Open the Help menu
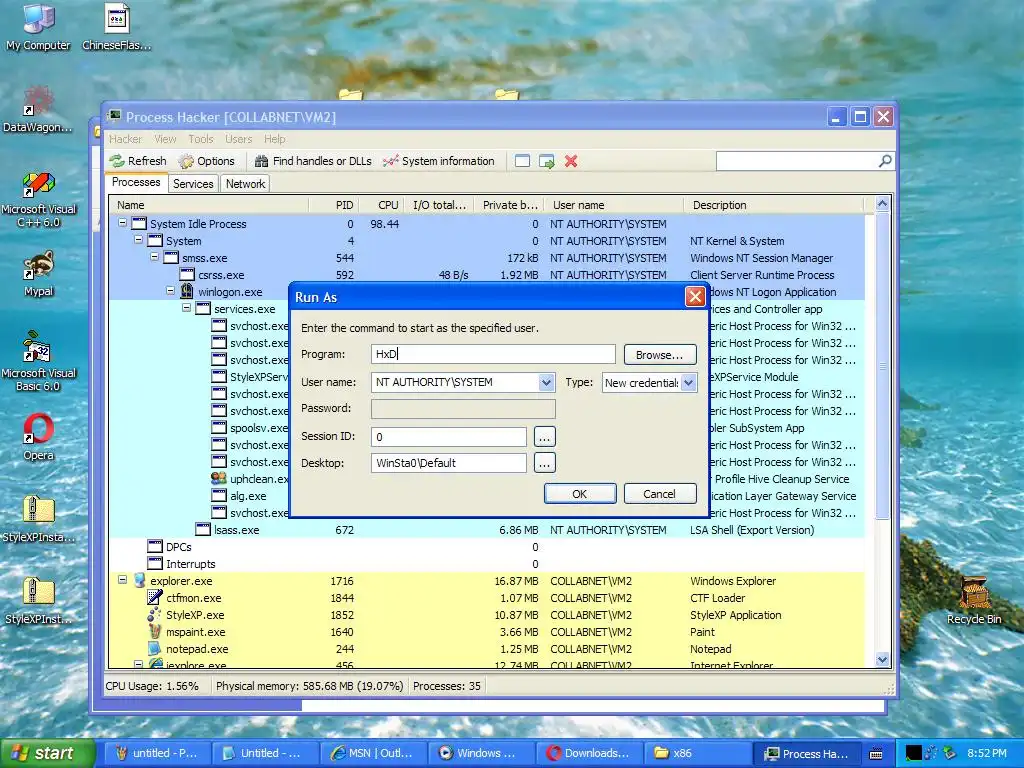The image size is (1024, 768). [274, 139]
